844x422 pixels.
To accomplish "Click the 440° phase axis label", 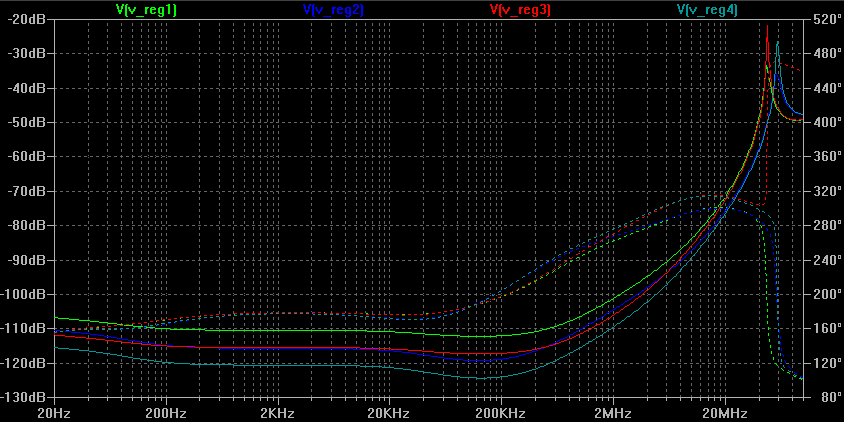I will click(x=826, y=88).
